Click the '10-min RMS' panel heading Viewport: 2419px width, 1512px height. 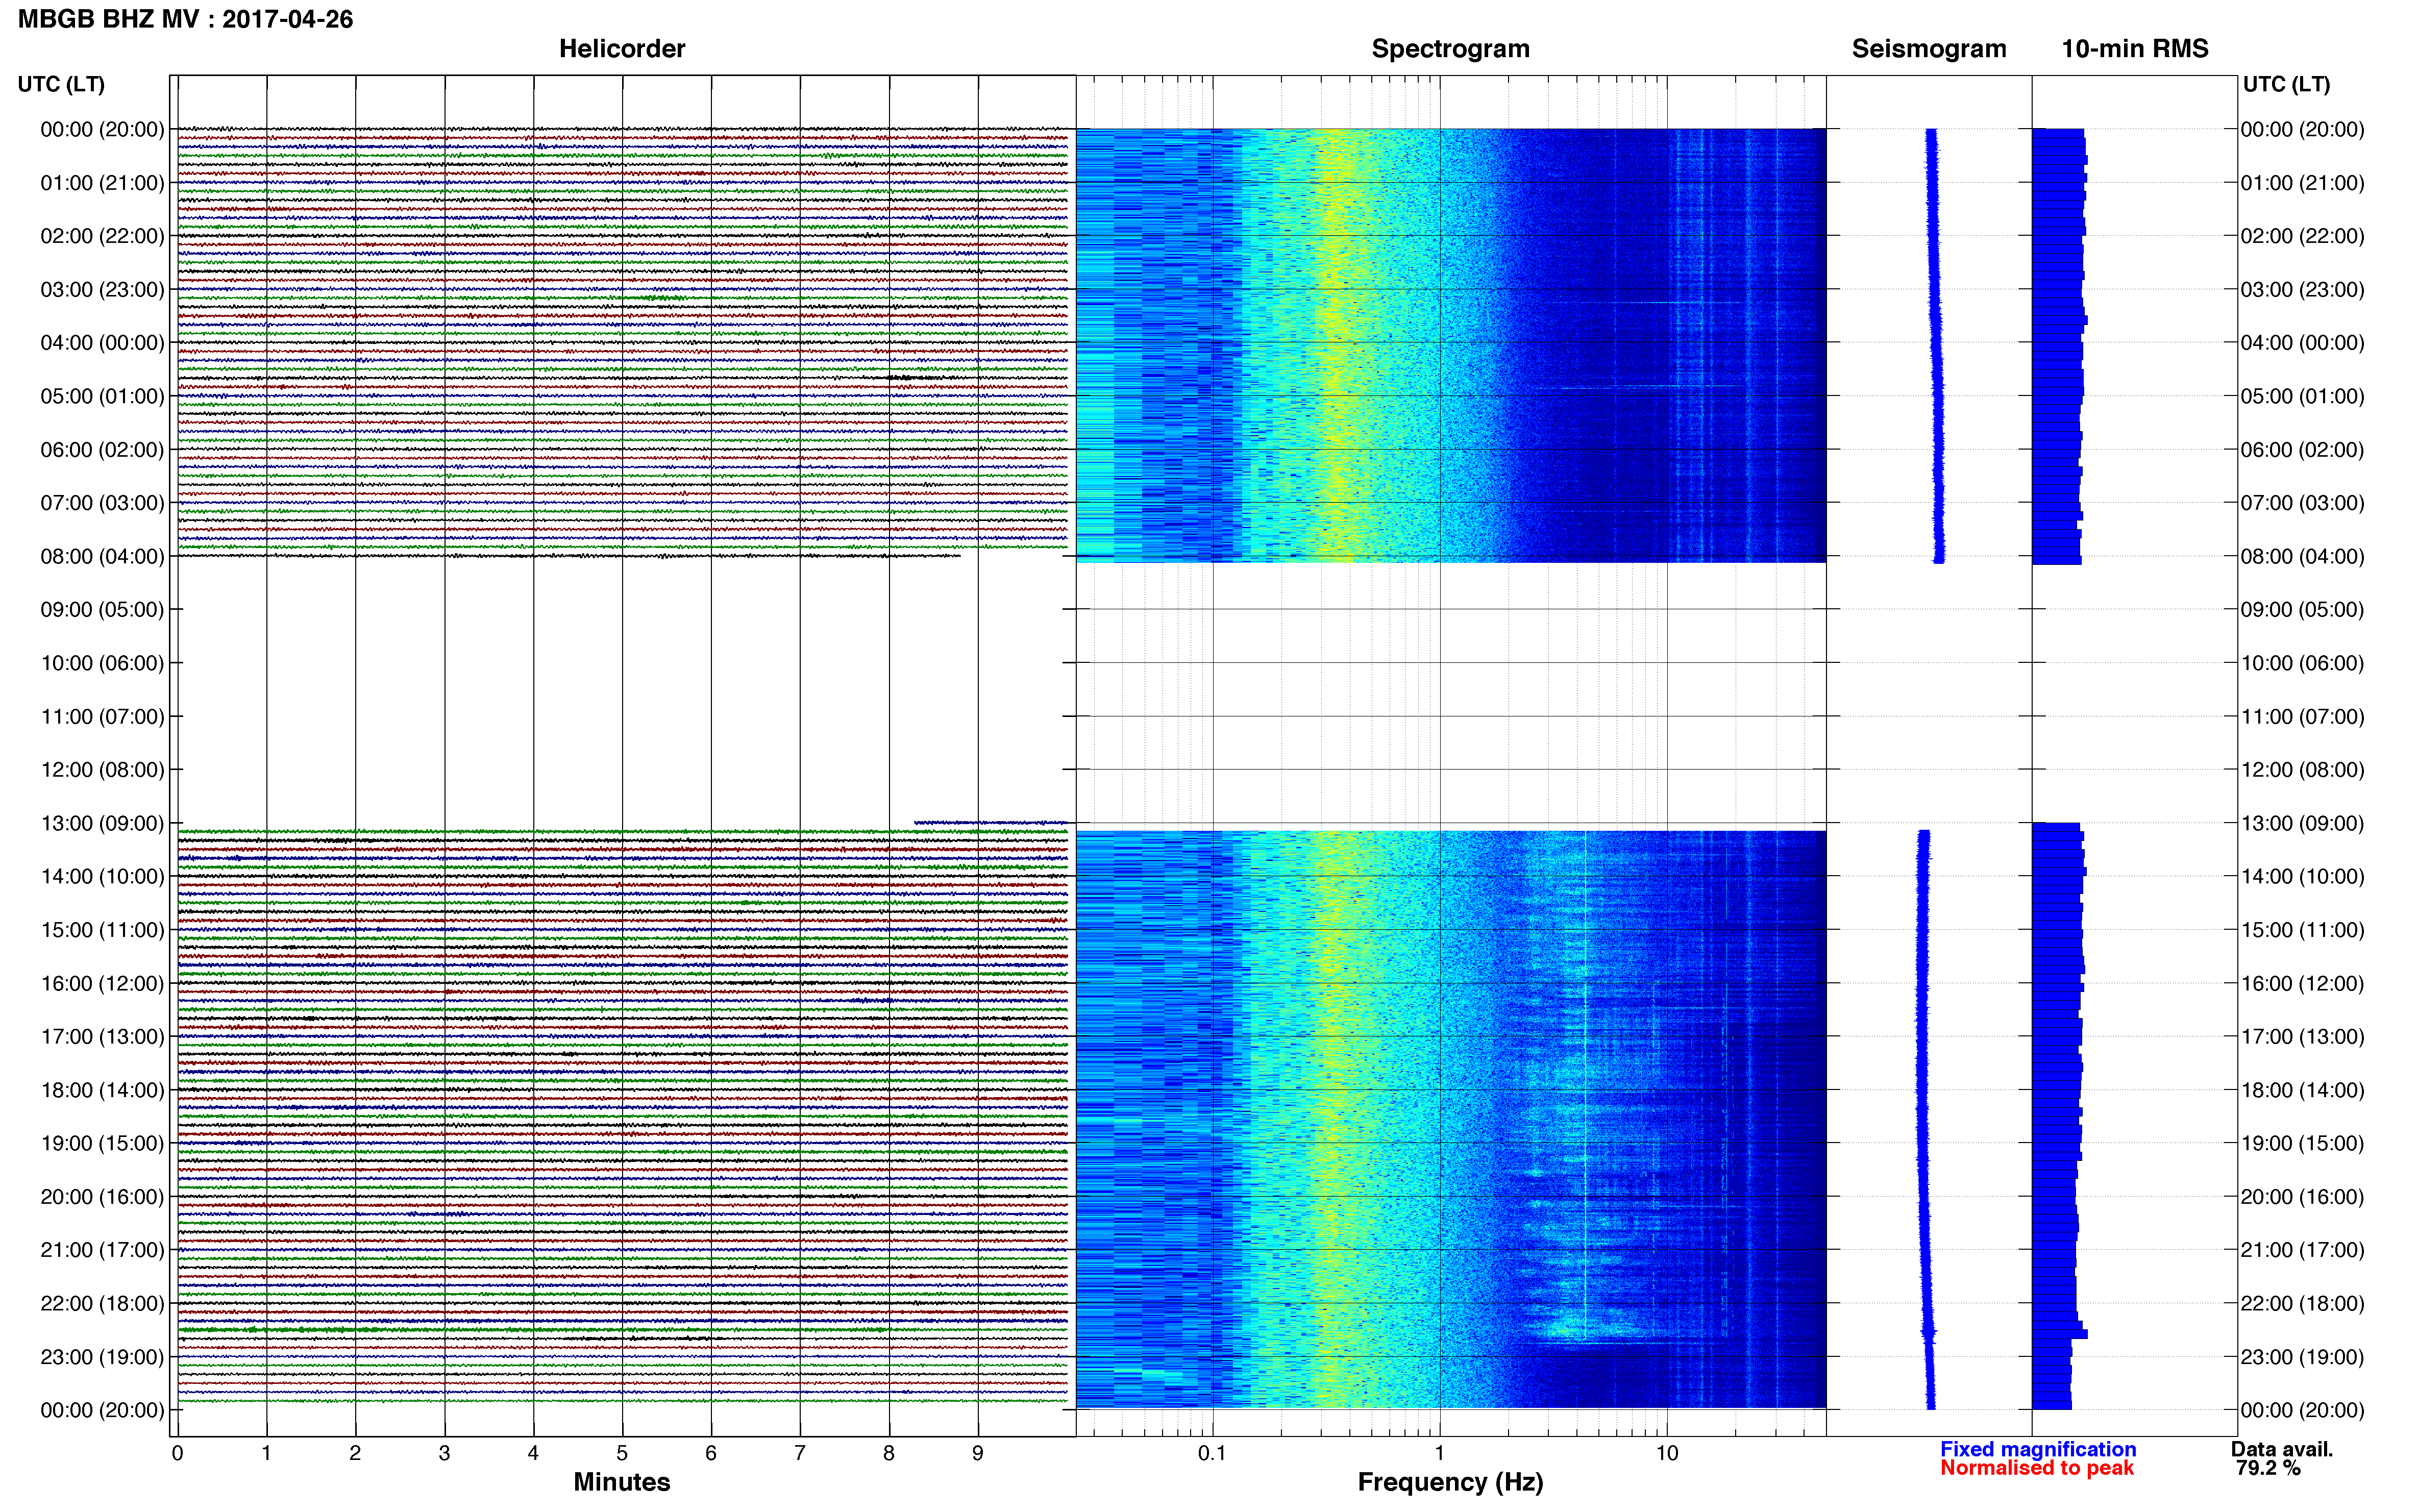coord(2135,49)
